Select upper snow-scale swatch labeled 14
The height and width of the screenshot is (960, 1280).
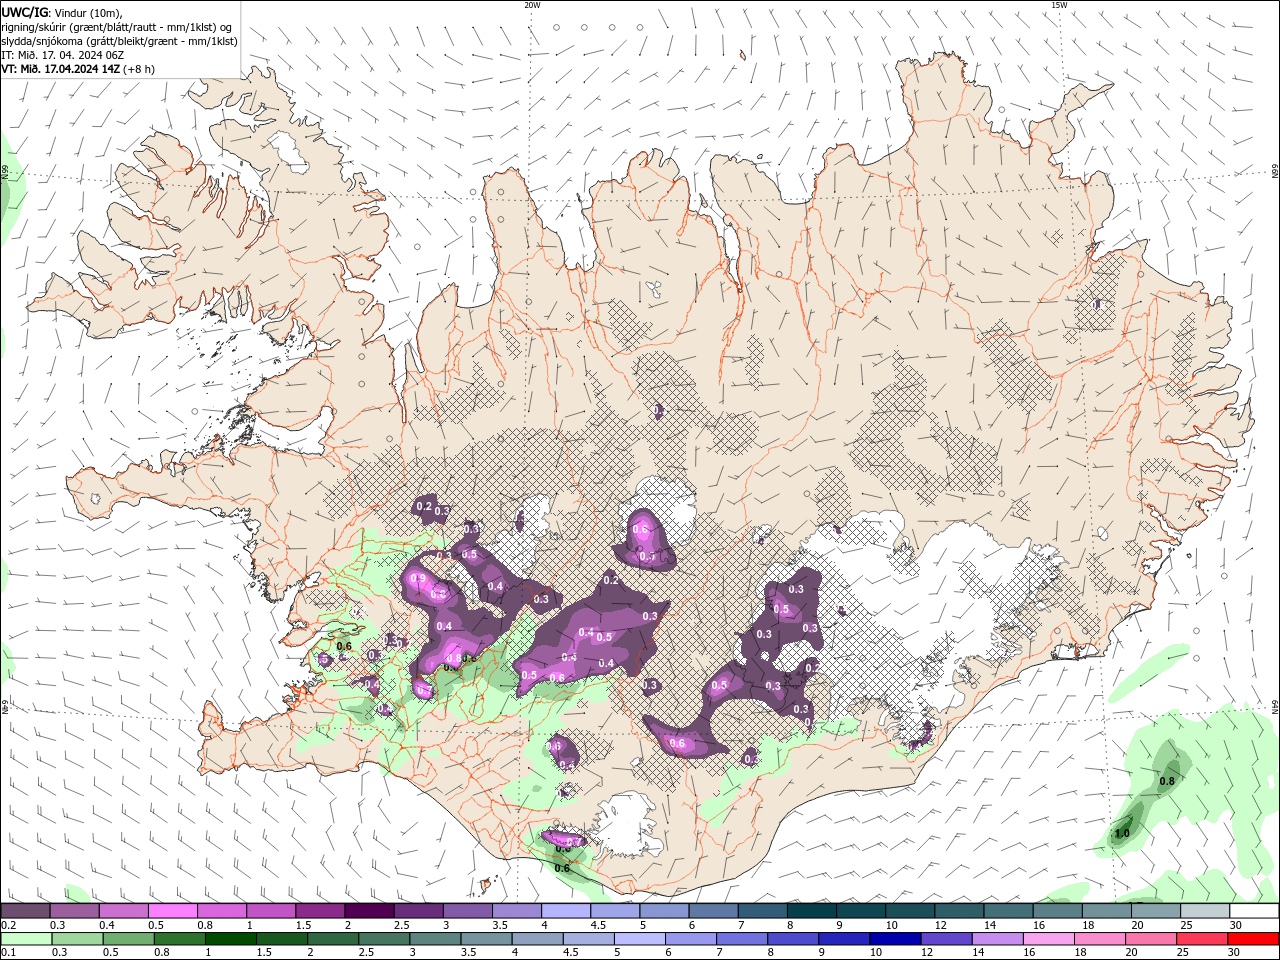pyautogui.click(x=1007, y=911)
